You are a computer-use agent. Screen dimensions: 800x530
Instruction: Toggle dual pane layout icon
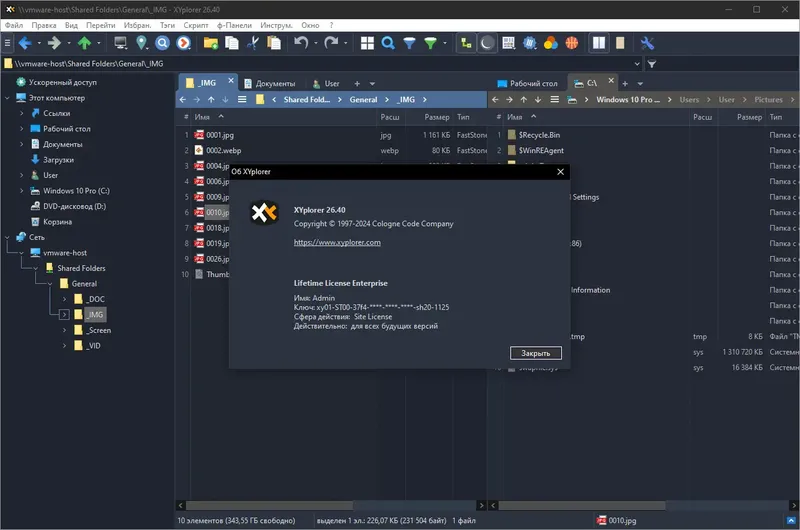coord(599,43)
